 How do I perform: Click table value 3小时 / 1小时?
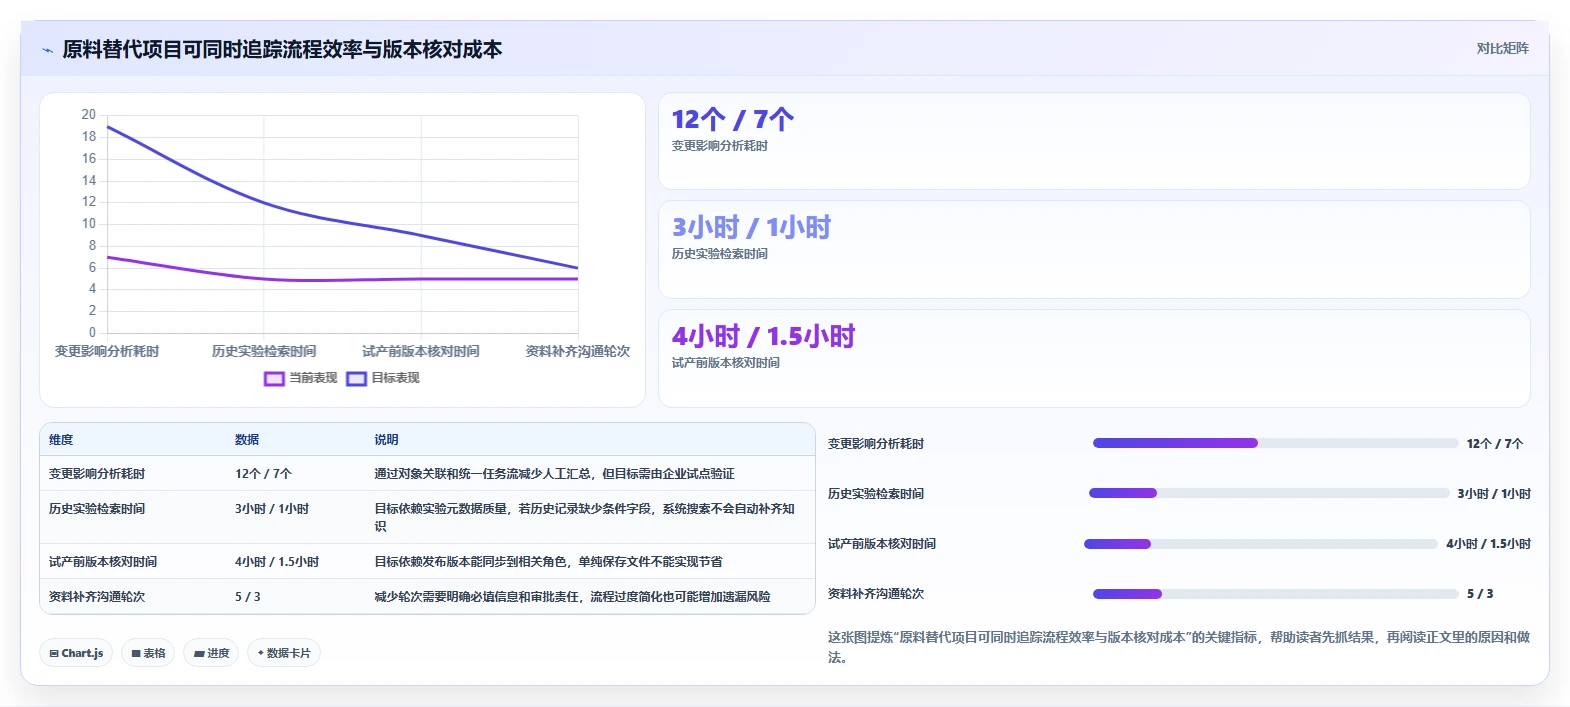(x=272, y=509)
